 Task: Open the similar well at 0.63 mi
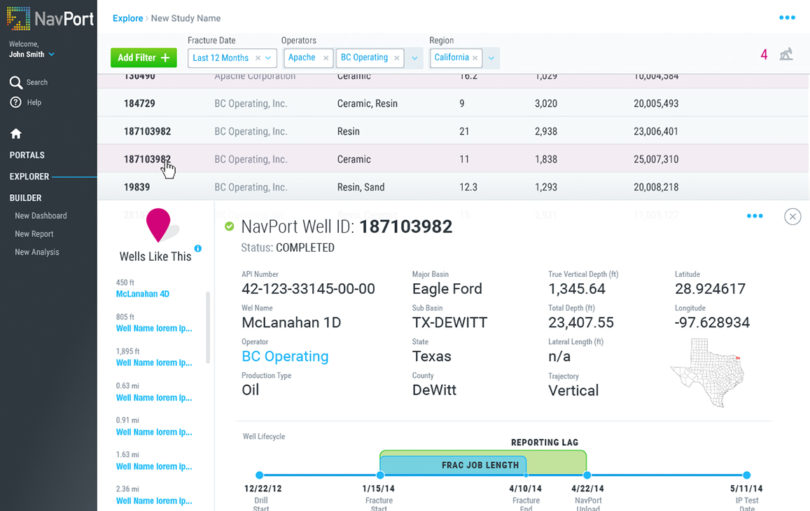point(154,398)
